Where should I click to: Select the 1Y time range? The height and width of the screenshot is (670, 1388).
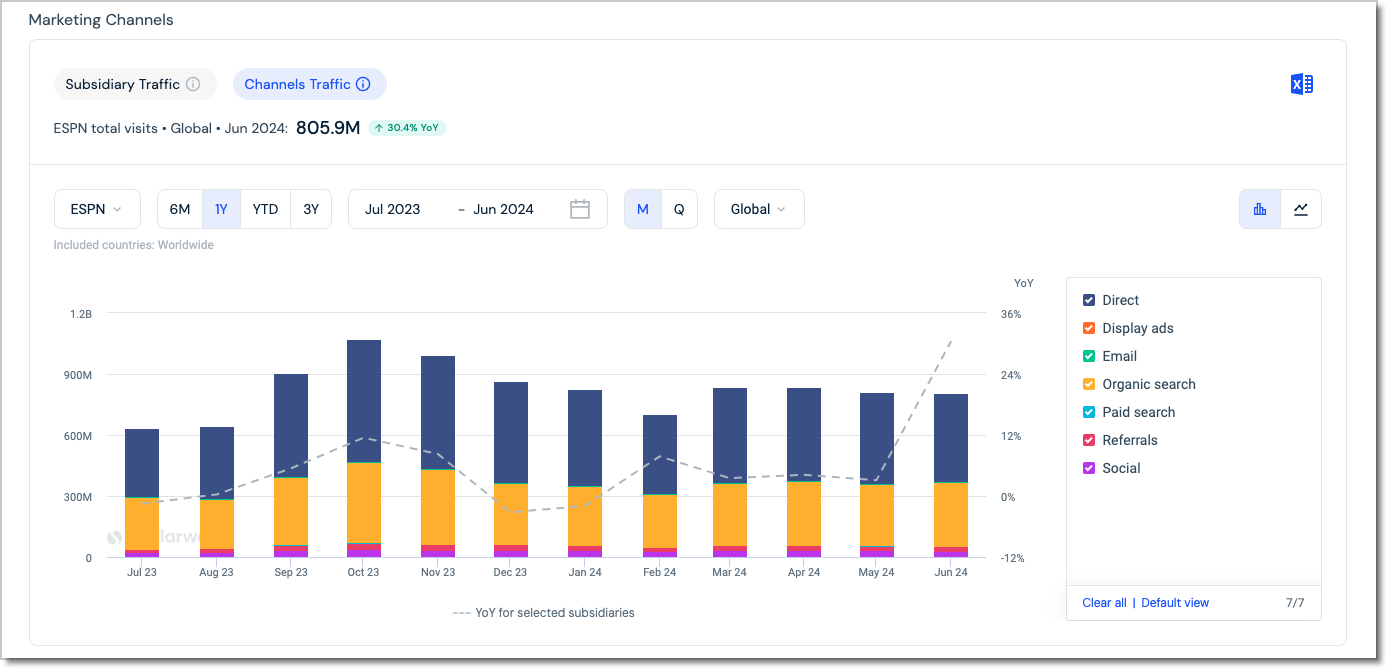pos(221,209)
